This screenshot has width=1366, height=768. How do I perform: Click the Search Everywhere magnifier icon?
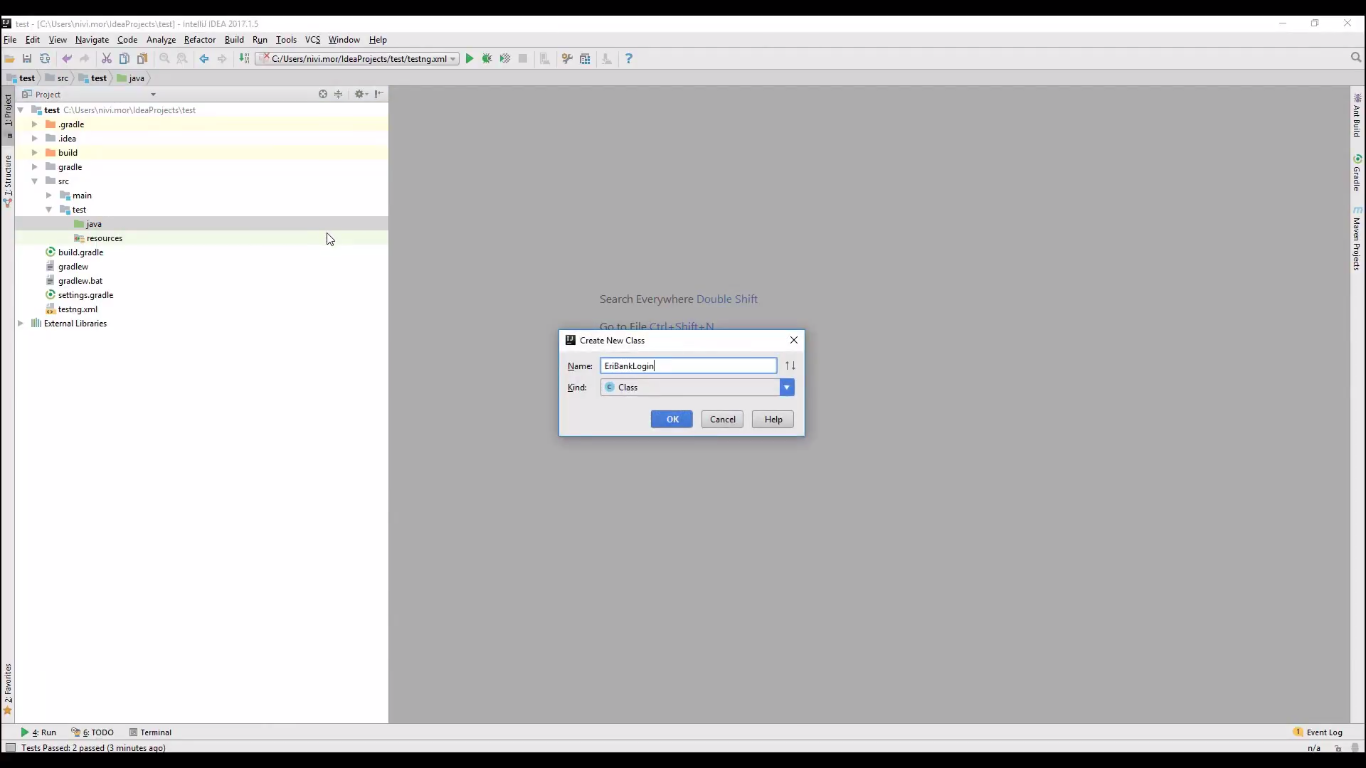pos(1356,58)
